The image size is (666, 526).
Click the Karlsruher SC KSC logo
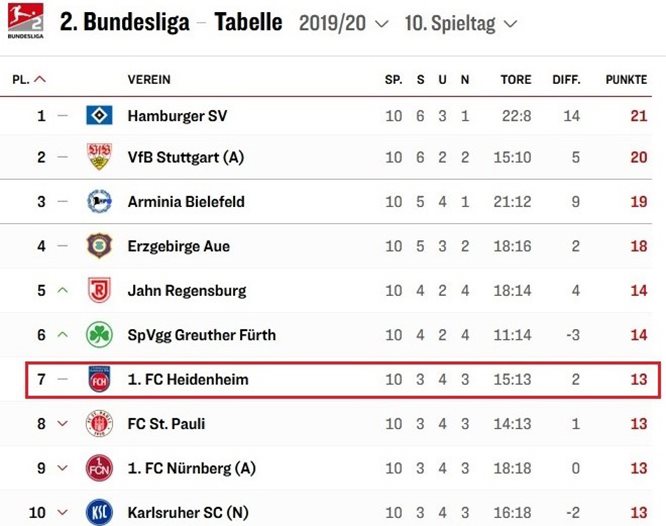coord(99,512)
